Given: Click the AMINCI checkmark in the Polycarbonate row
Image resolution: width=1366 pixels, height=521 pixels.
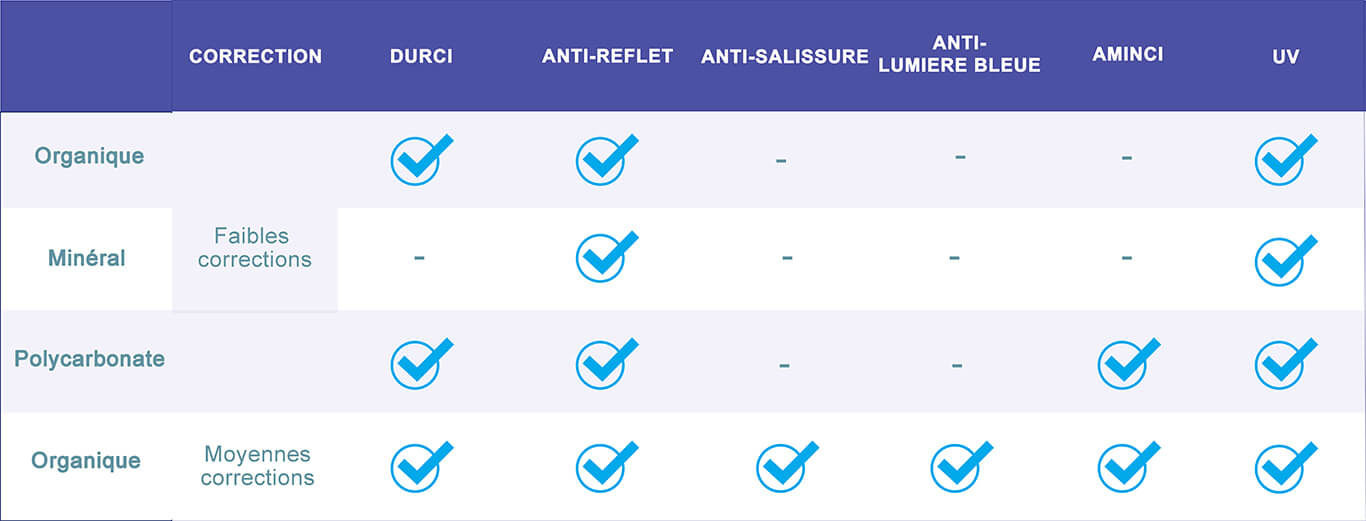Looking at the screenshot, I should [x=1128, y=363].
